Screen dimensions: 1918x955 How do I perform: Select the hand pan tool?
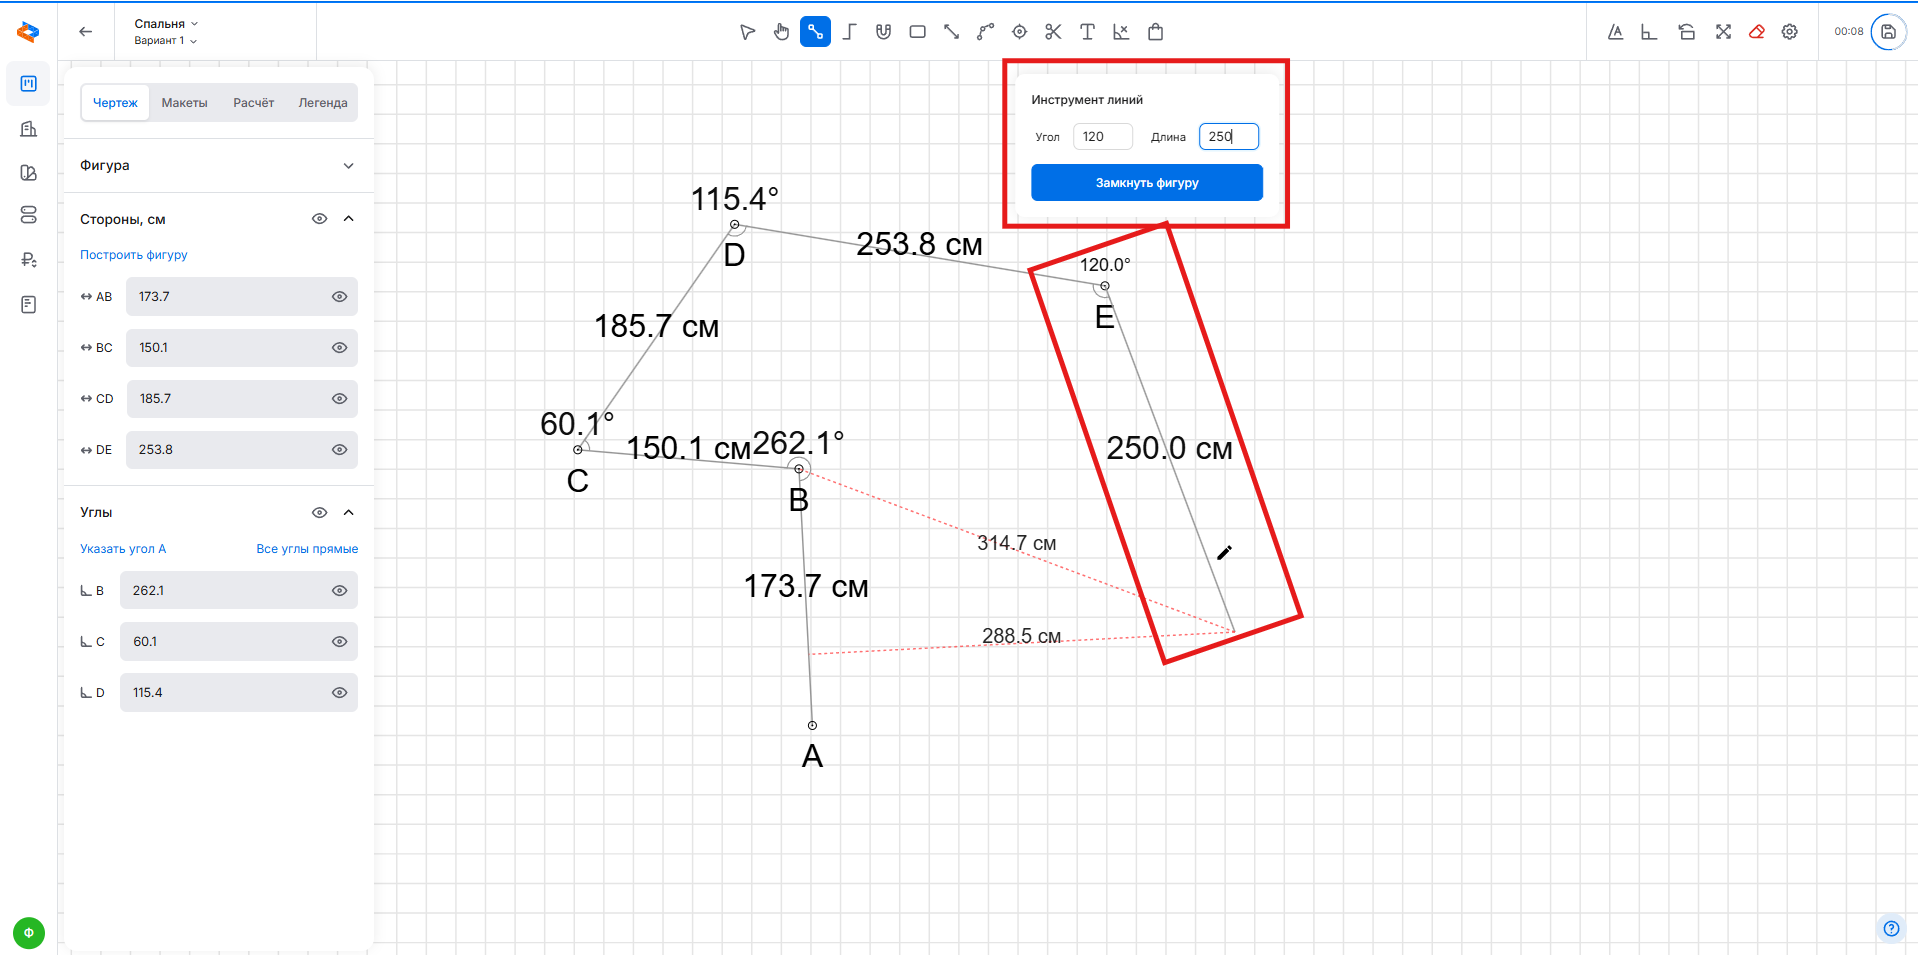coord(781,32)
